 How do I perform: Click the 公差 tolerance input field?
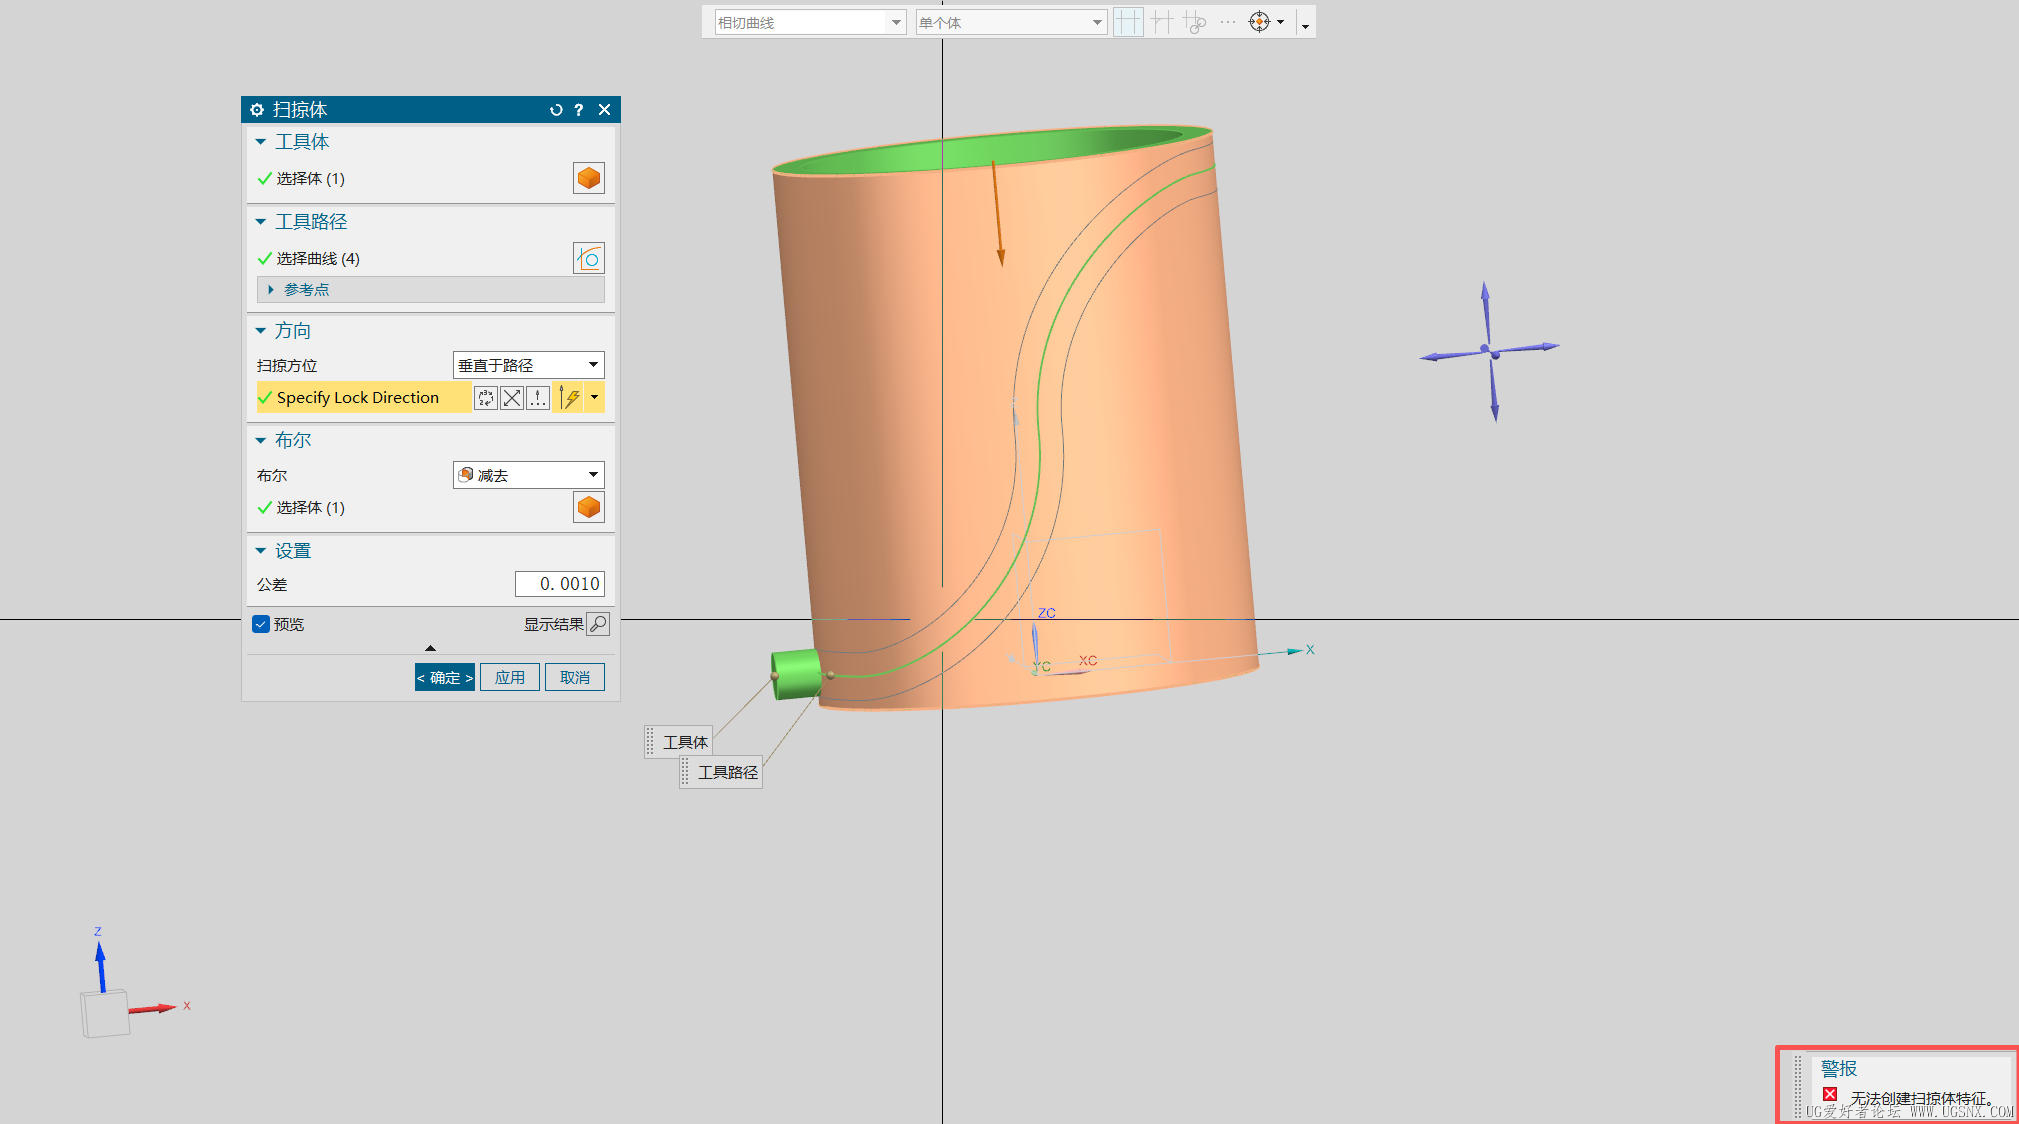click(x=560, y=584)
